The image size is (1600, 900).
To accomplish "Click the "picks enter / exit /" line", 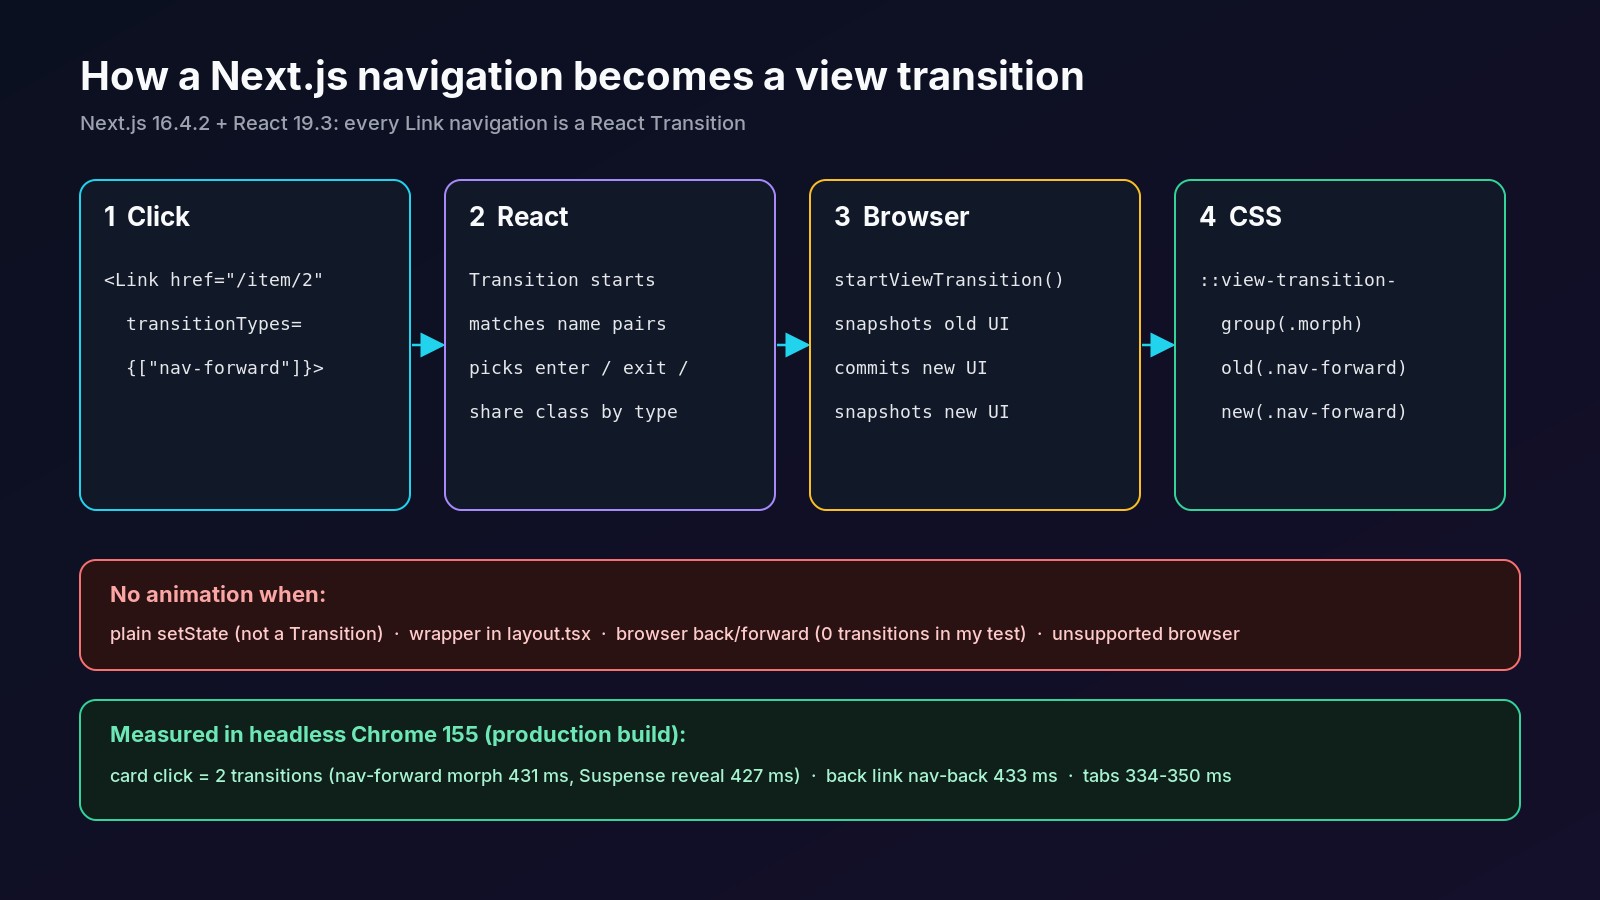I will click(578, 368).
